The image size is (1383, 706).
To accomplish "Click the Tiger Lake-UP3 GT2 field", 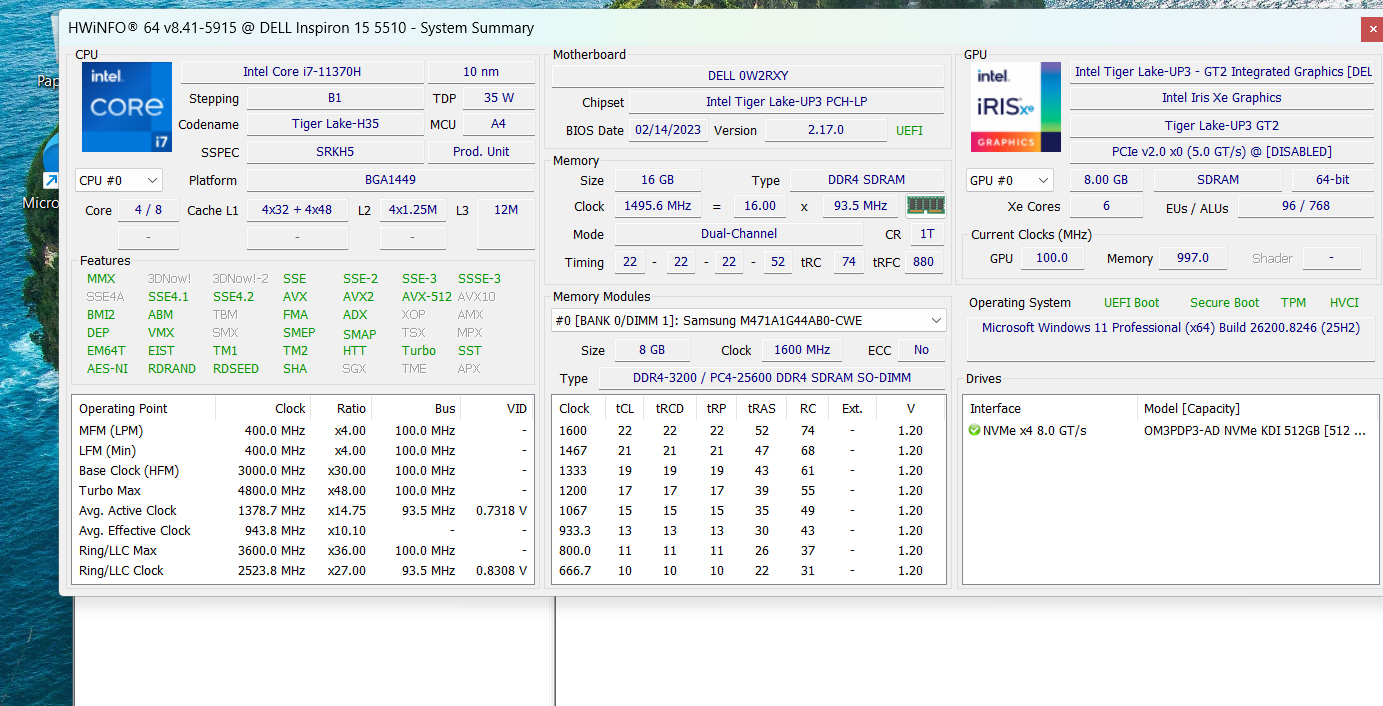I will [1221, 125].
